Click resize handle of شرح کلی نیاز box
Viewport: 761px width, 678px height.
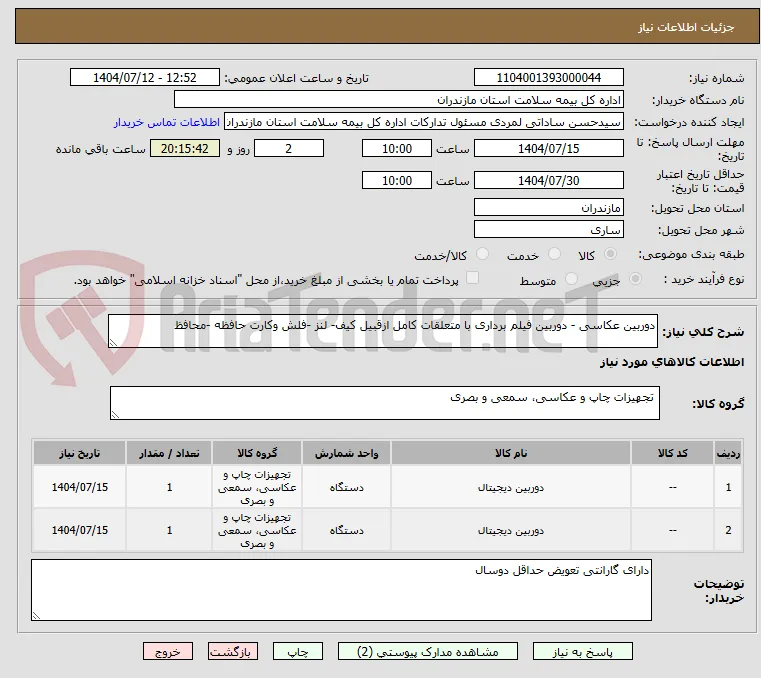pos(113,343)
